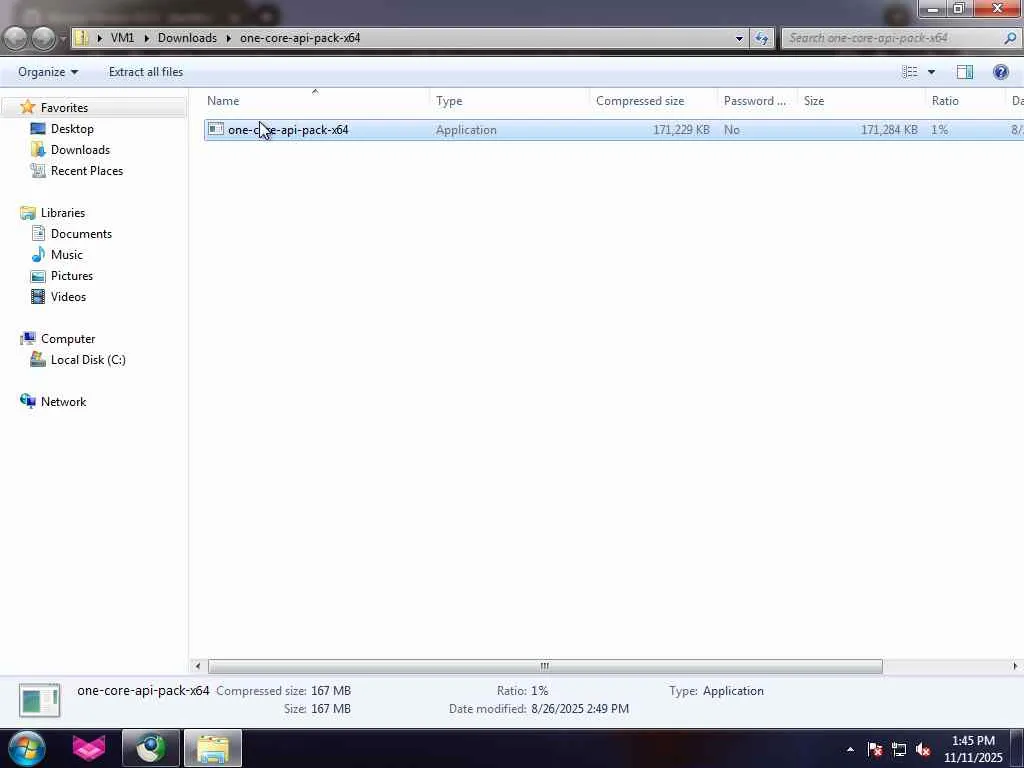
Task: Show hidden system tray icons
Action: [x=850, y=750]
